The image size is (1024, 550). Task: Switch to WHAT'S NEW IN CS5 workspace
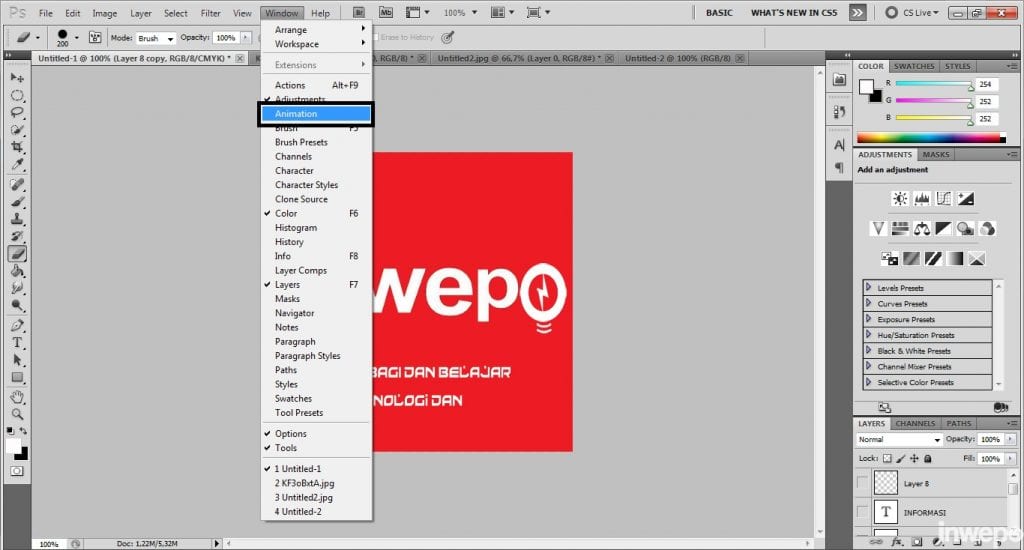coord(793,12)
